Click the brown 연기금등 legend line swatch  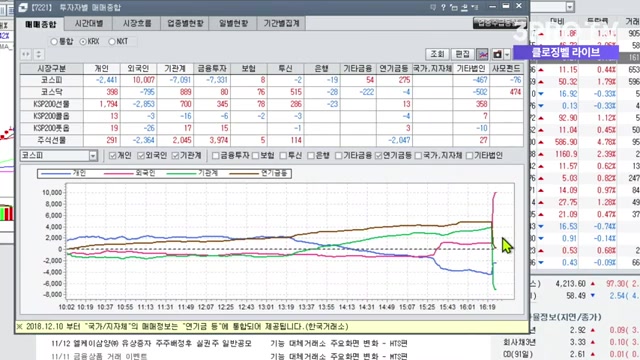point(244,173)
